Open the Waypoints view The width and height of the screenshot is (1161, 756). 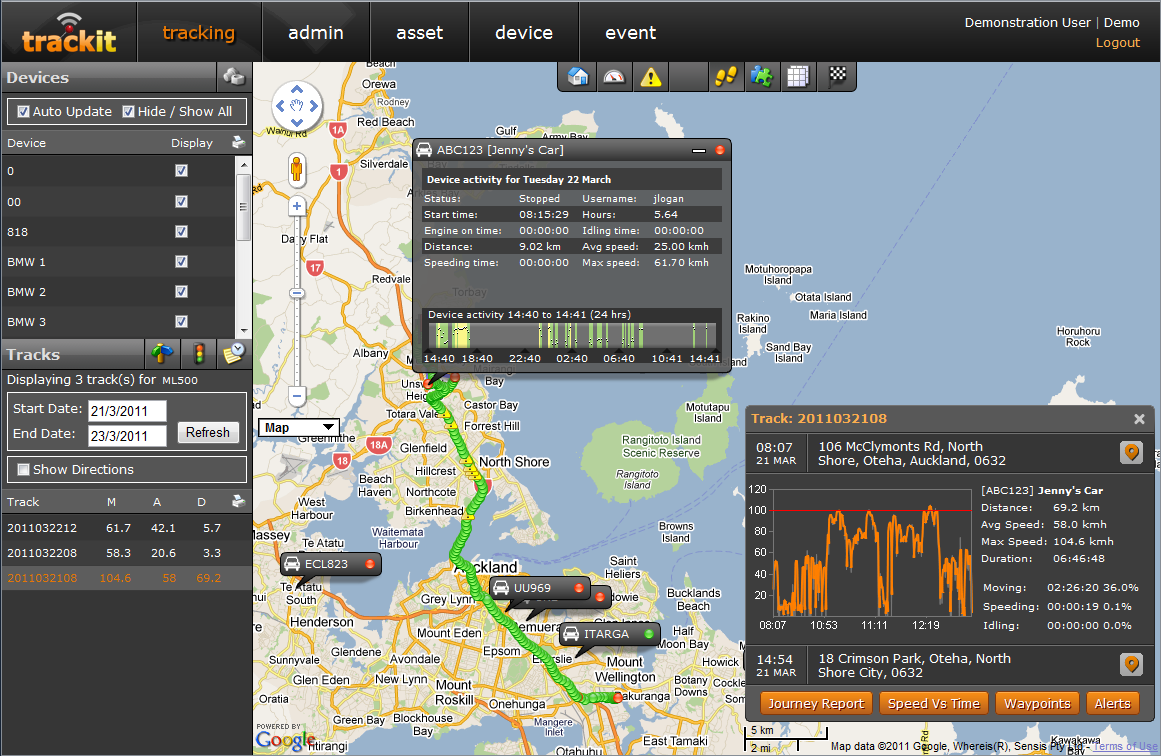click(1037, 703)
